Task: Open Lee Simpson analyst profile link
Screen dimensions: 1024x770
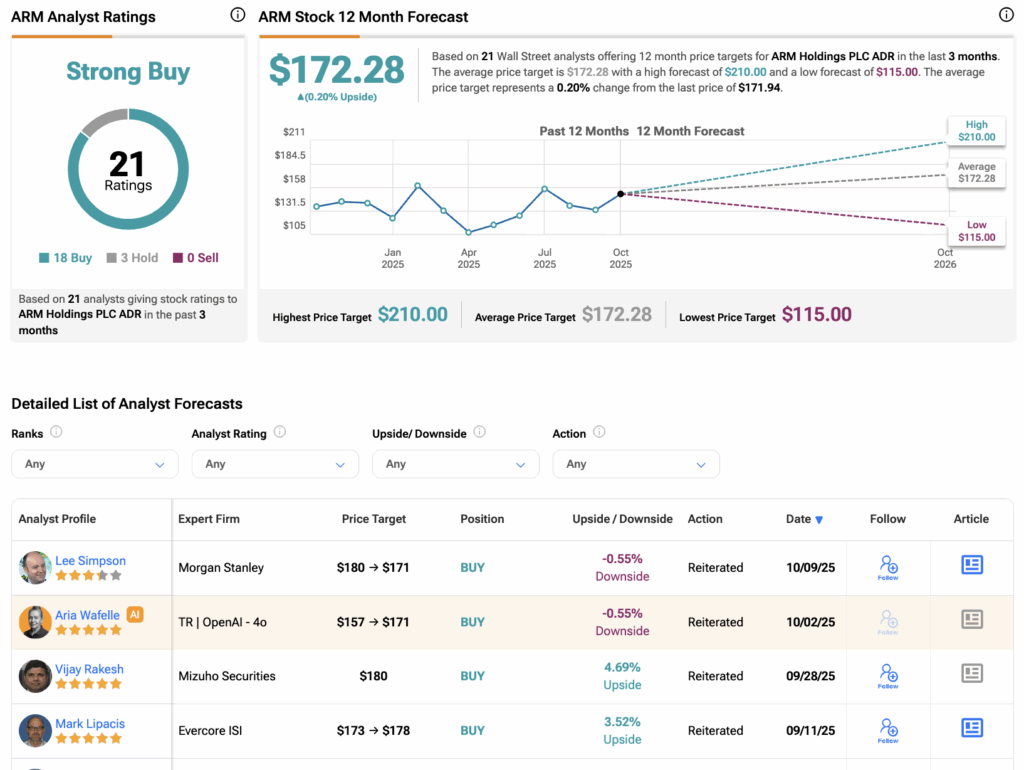Action: click(90, 561)
